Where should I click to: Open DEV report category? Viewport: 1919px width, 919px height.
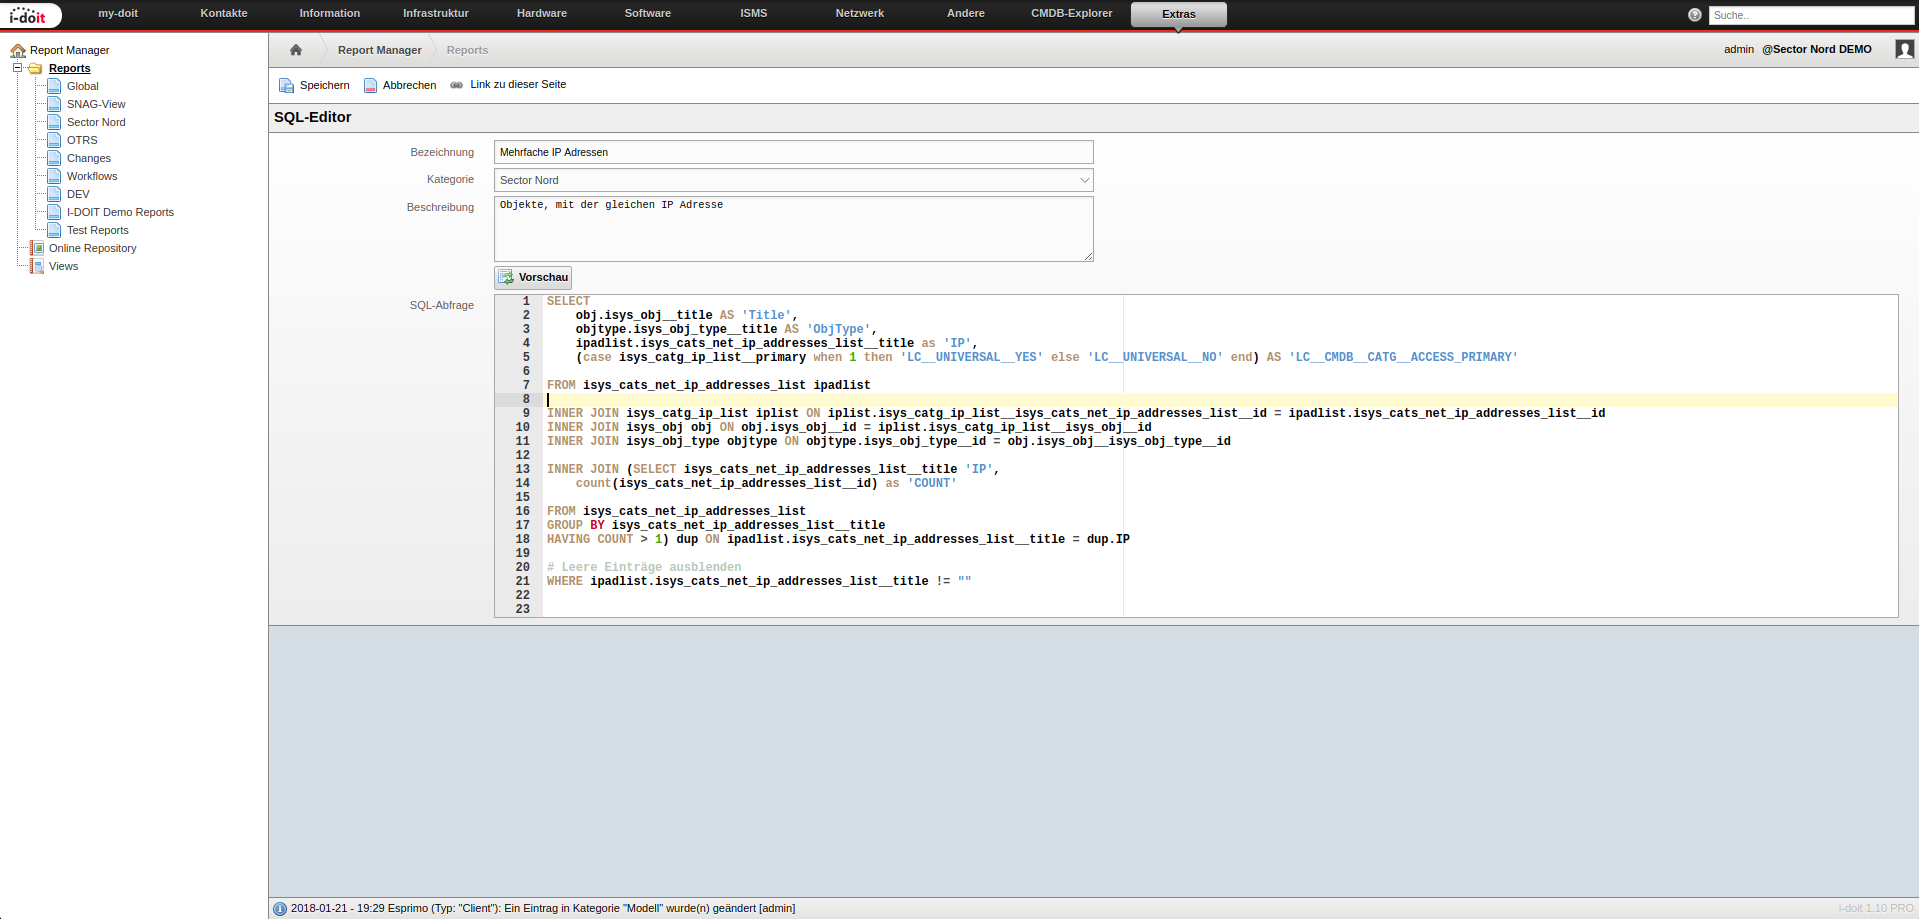78,194
